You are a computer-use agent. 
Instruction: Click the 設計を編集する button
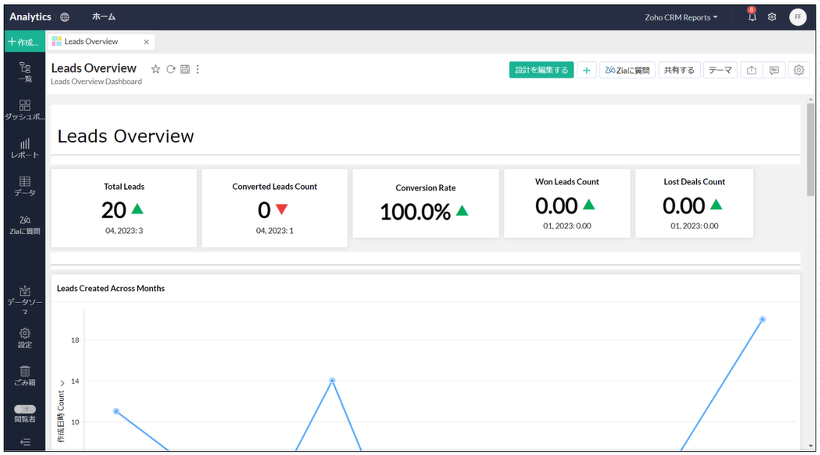pyautogui.click(x=541, y=70)
